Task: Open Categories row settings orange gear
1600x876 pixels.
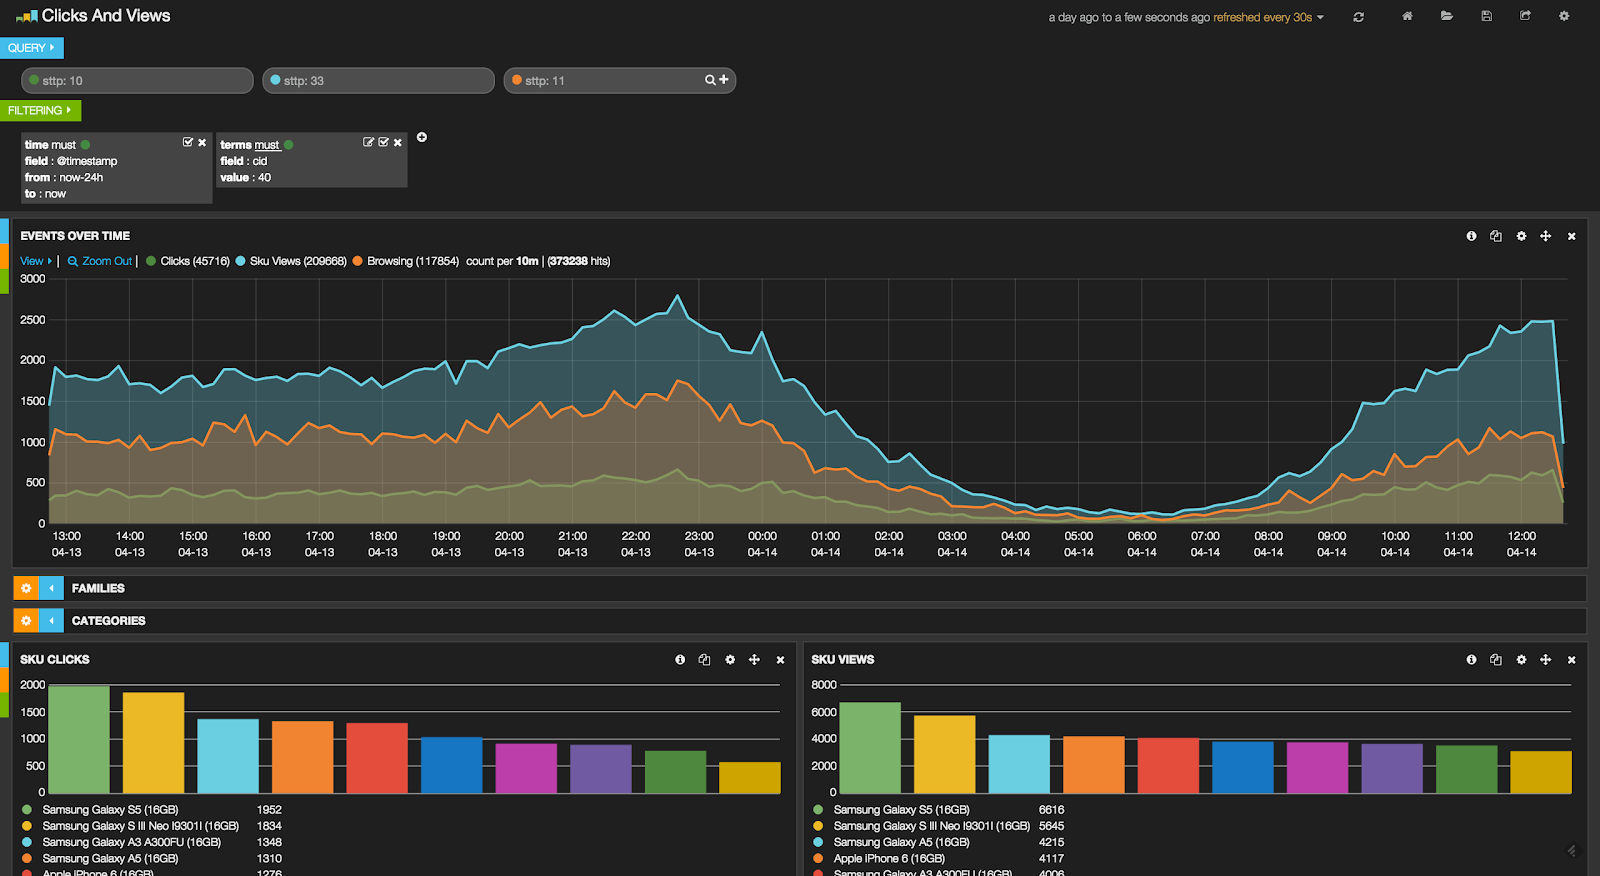Action: pos(26,621)
